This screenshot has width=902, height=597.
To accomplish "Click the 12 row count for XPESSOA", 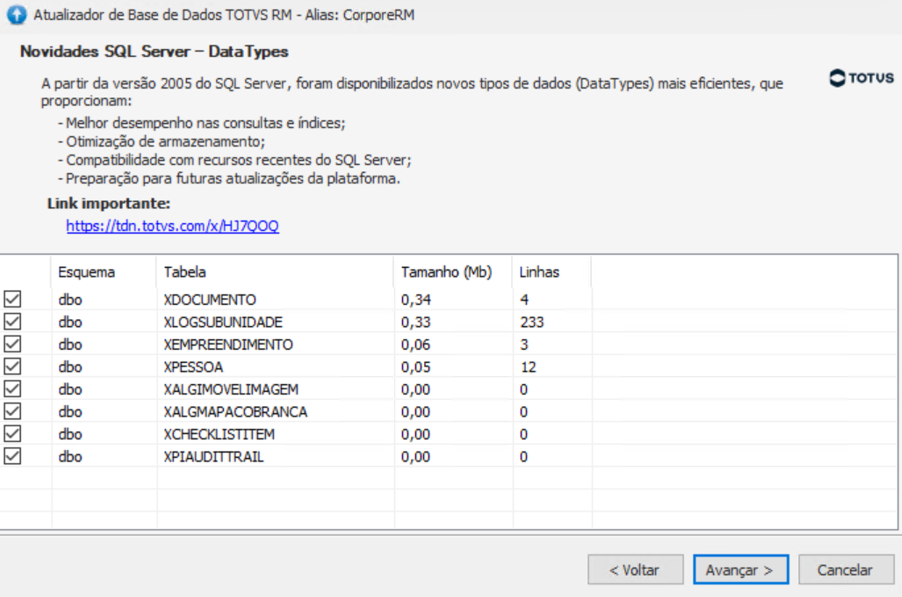I will (x=528, y=367).
